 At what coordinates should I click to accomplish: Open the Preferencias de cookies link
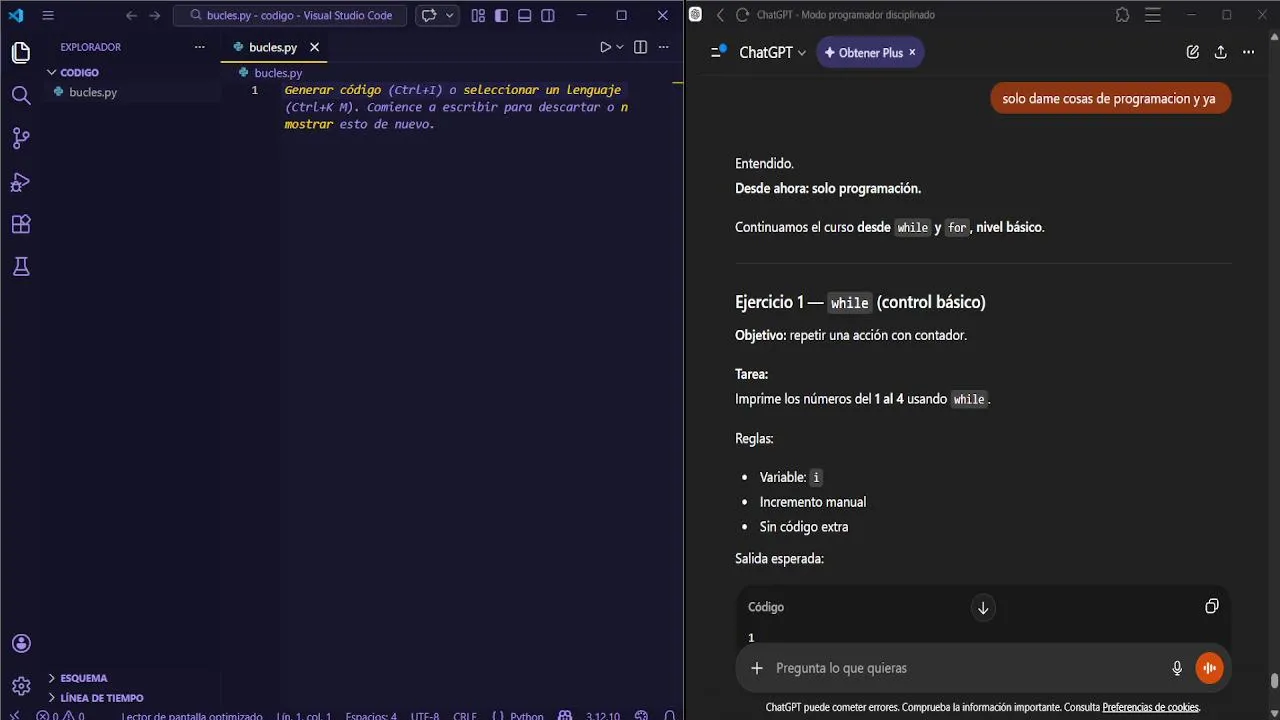coord(1150,707)
